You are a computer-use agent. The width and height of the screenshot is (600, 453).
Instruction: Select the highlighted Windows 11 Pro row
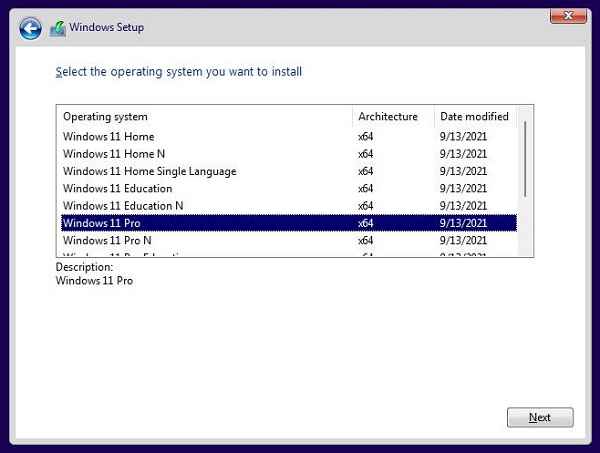pos(289,223)
